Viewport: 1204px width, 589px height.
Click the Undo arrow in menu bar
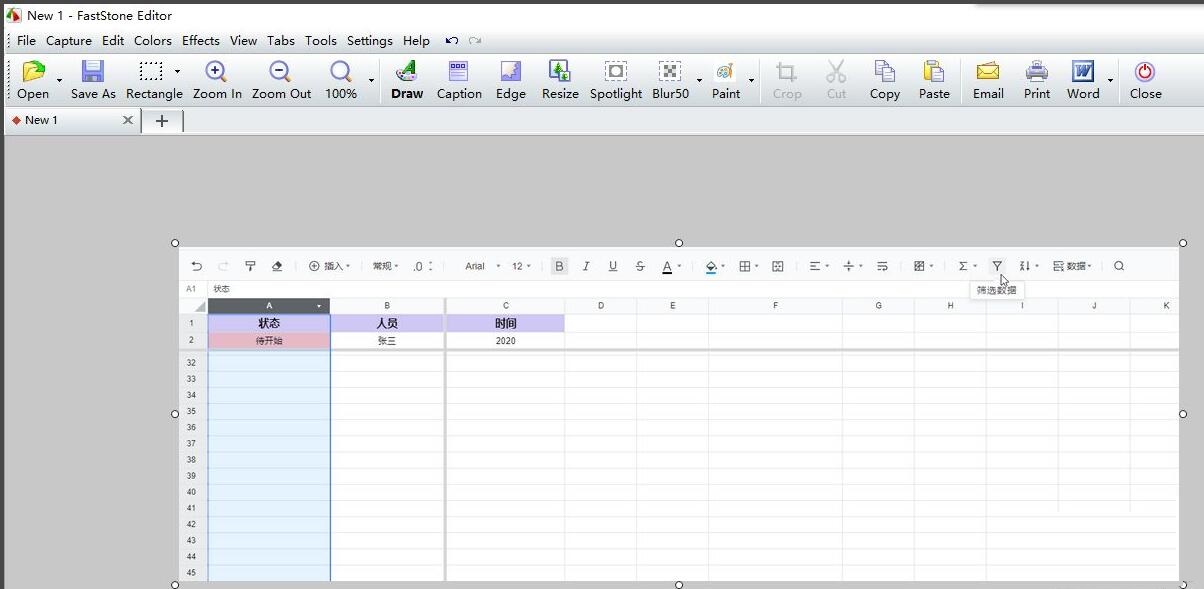[x=452, y=41]
